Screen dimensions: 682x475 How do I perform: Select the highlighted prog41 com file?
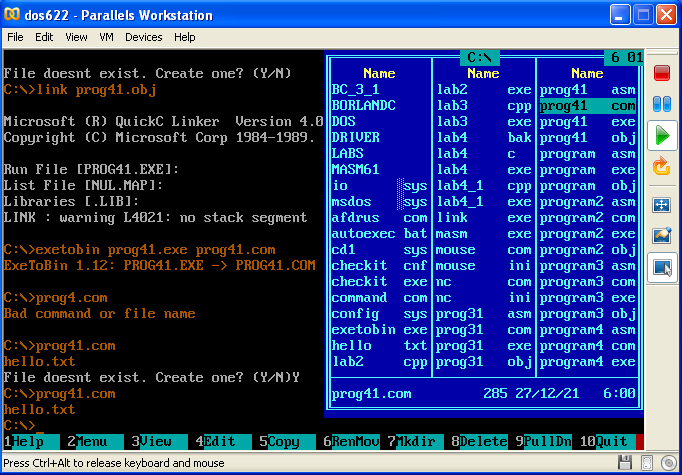point(588,106)
